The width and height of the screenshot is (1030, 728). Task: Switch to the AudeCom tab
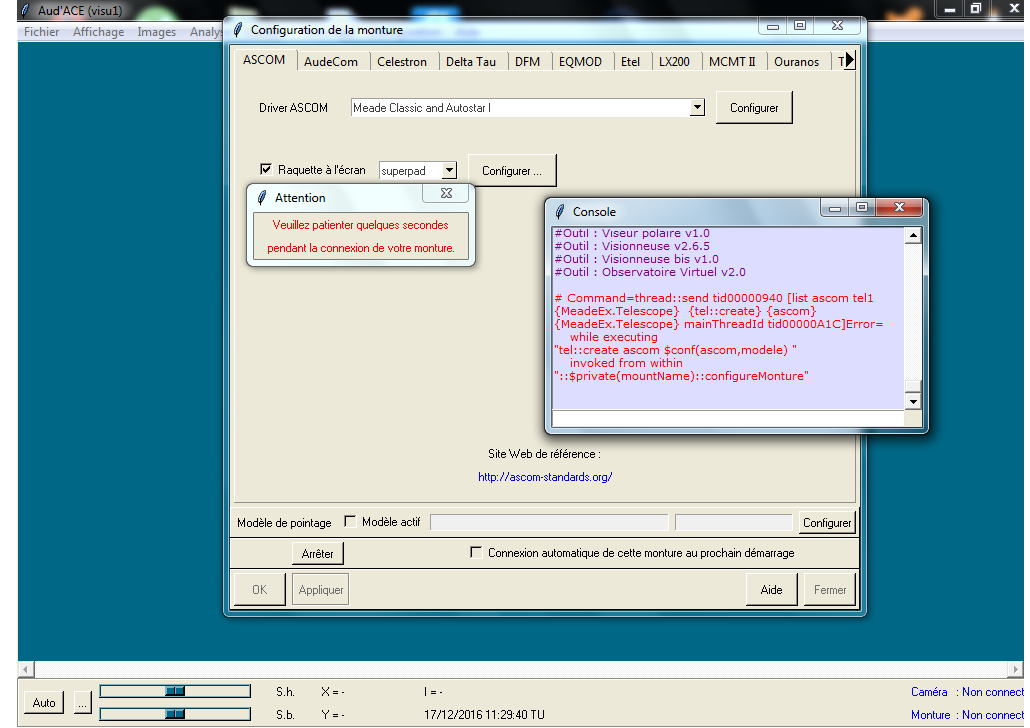coord(330,62)
